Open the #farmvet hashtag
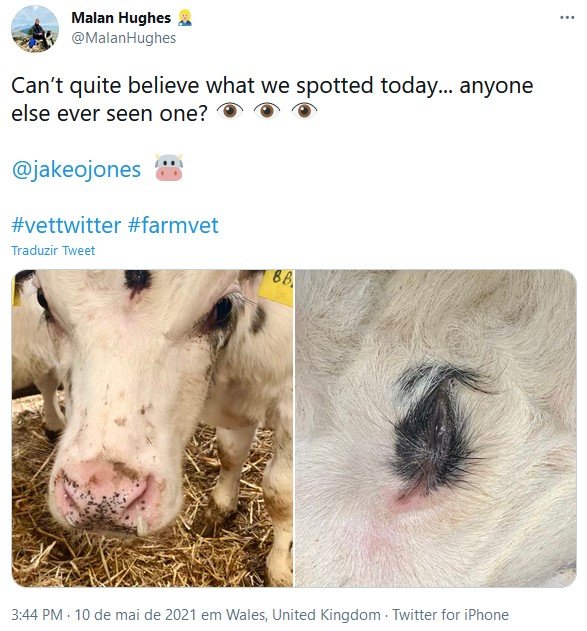Screen dimensions: 587x631 [x=173, y=225]
